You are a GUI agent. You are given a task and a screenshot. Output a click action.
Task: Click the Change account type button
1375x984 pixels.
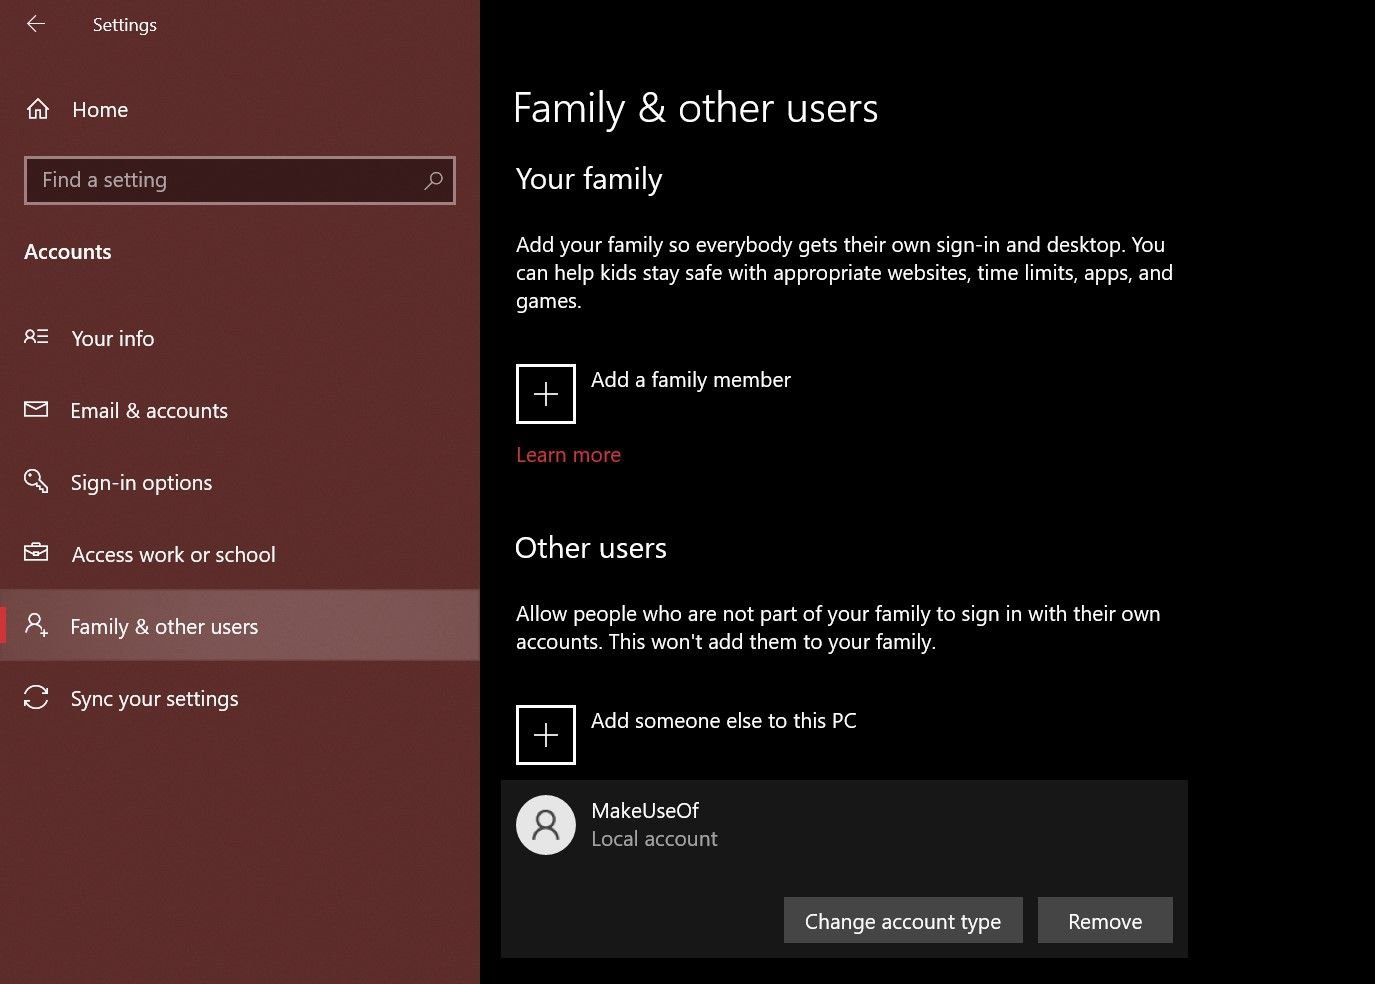(902, 921)
